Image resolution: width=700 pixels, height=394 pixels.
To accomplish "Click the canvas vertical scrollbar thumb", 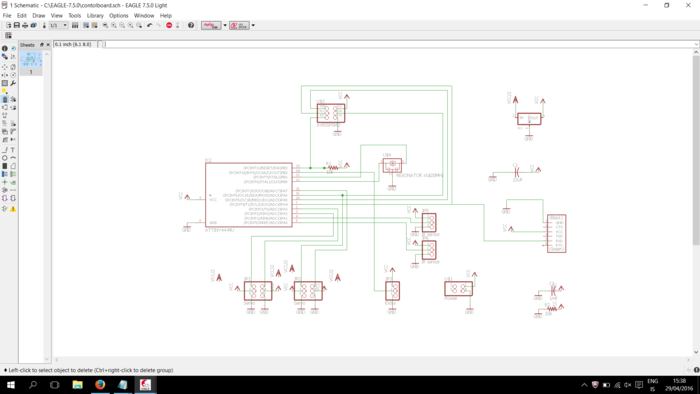I will (x=696, y=150).
